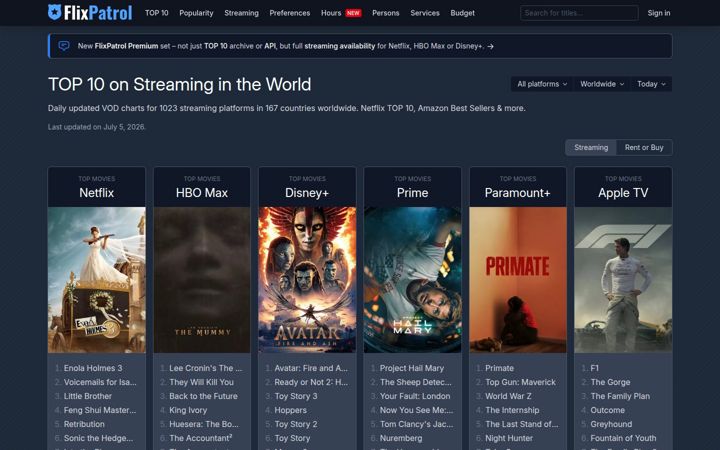720x450 pixels.
Task: Open the Apple TV heading link
Action: tap(623, 193)
